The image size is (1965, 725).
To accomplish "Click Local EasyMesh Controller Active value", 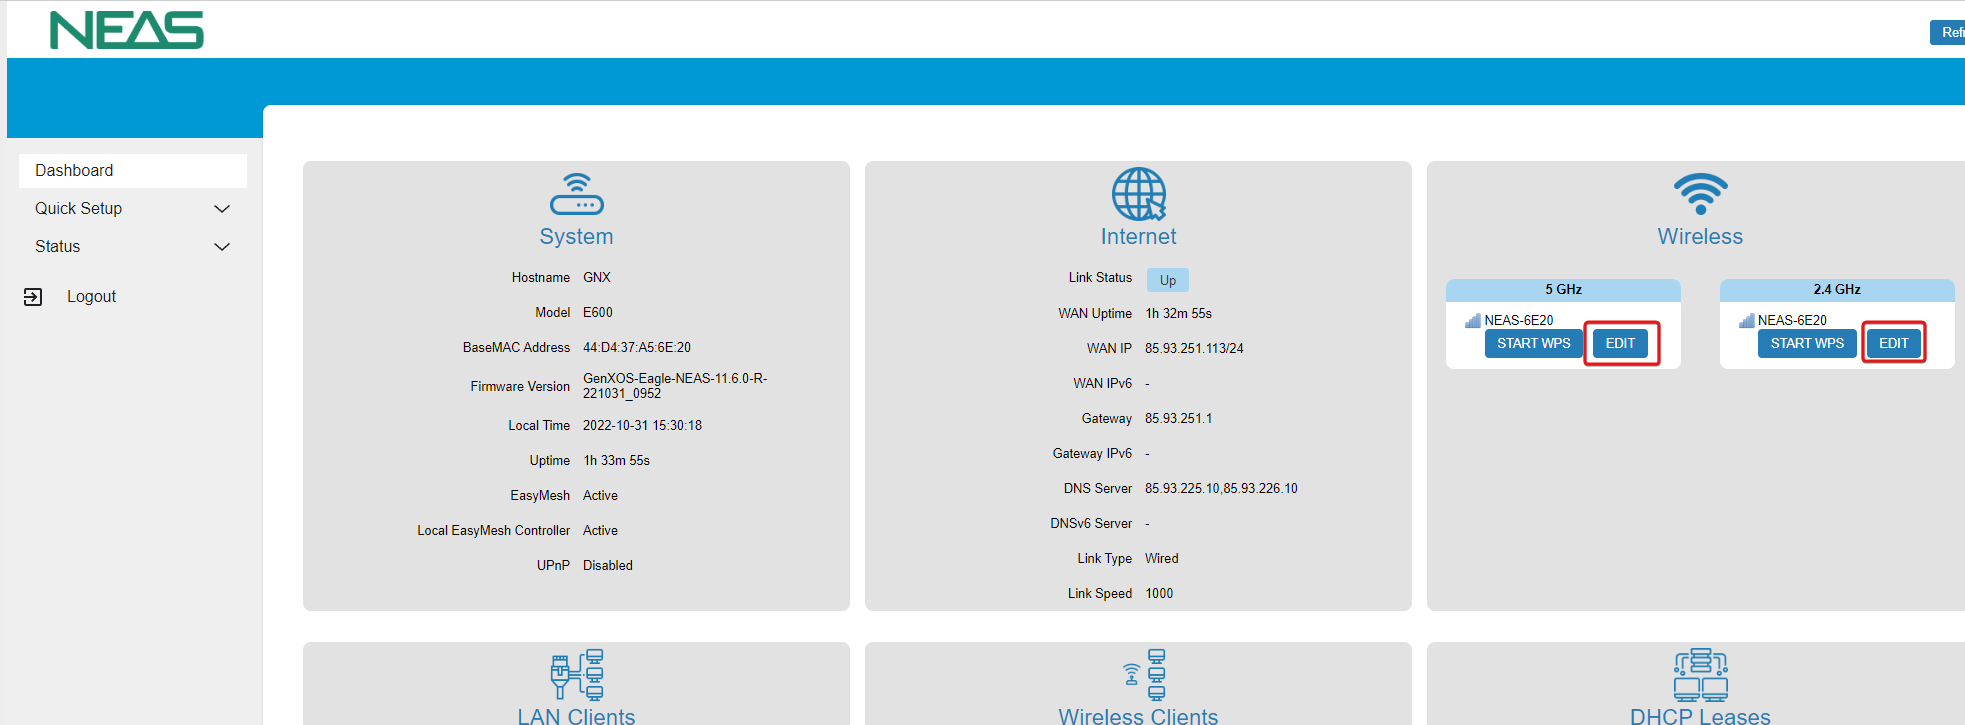I will pyautogui.click(x=600, y=531).
